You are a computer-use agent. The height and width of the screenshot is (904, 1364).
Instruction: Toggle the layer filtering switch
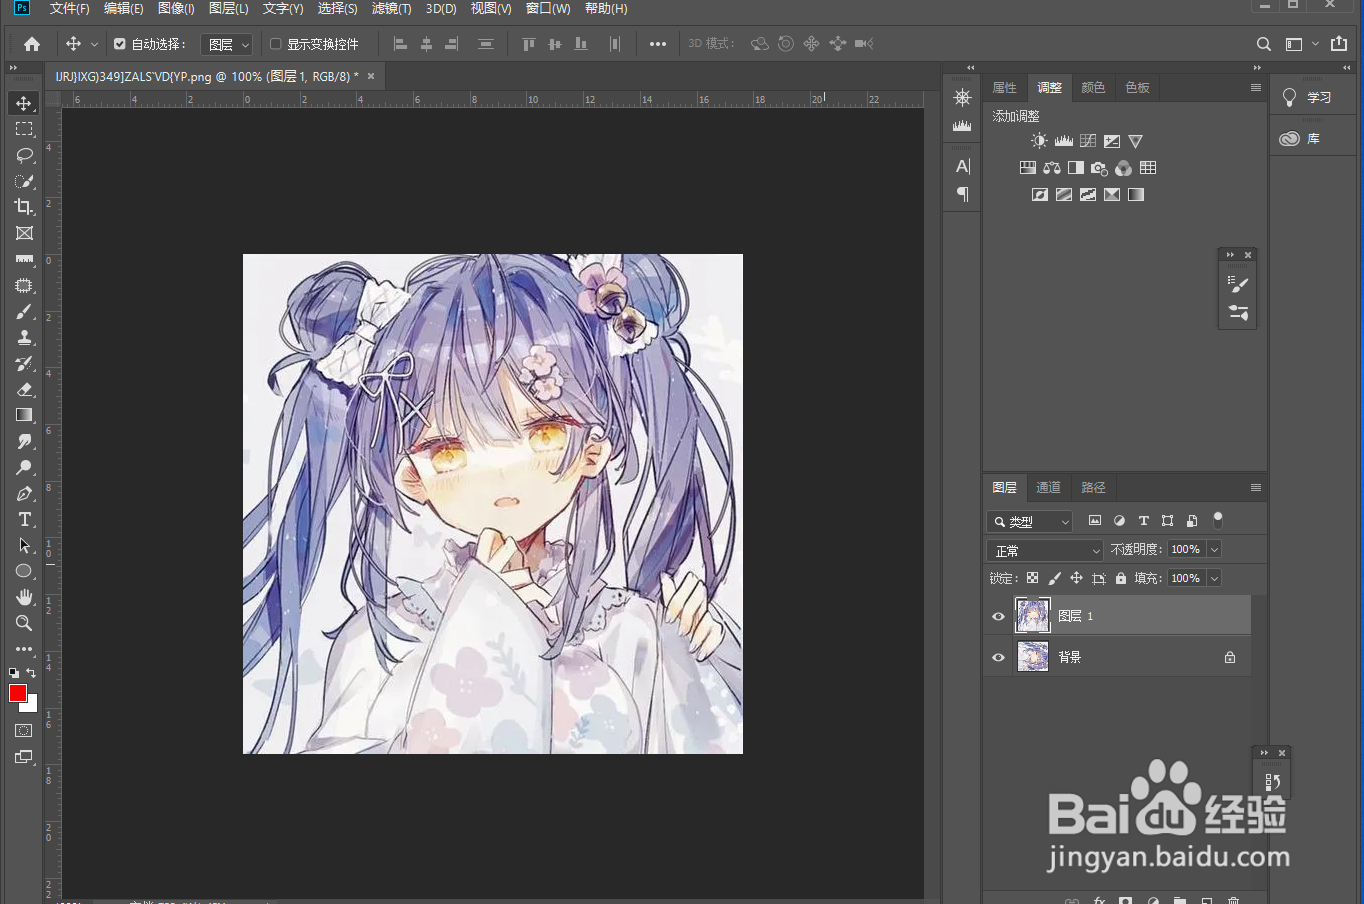[1218, 520]
